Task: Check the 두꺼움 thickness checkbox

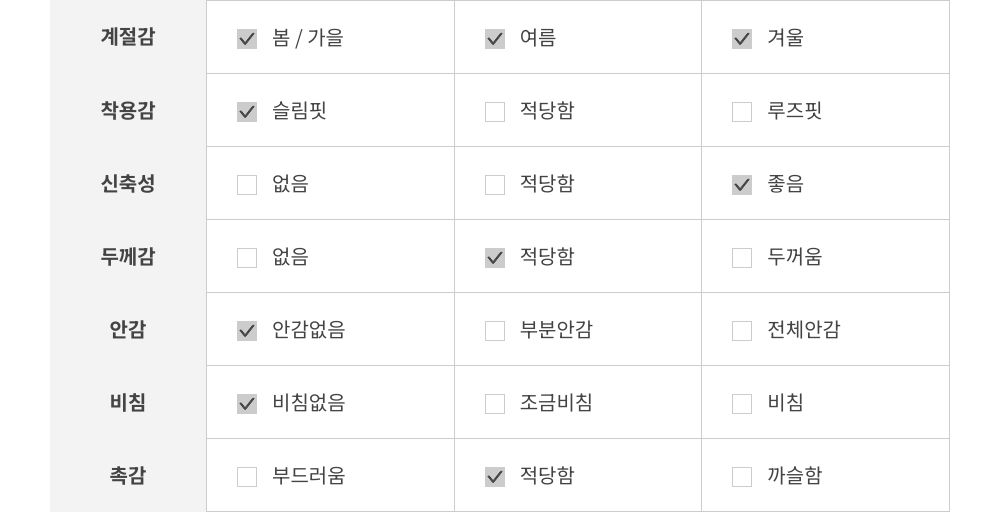Action: [x=742, y=258]
